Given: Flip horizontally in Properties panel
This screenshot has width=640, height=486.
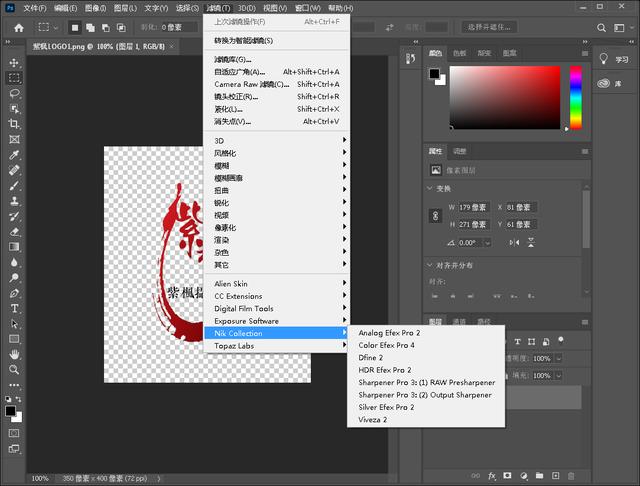Looking at the screenshot, I should 514,243.
